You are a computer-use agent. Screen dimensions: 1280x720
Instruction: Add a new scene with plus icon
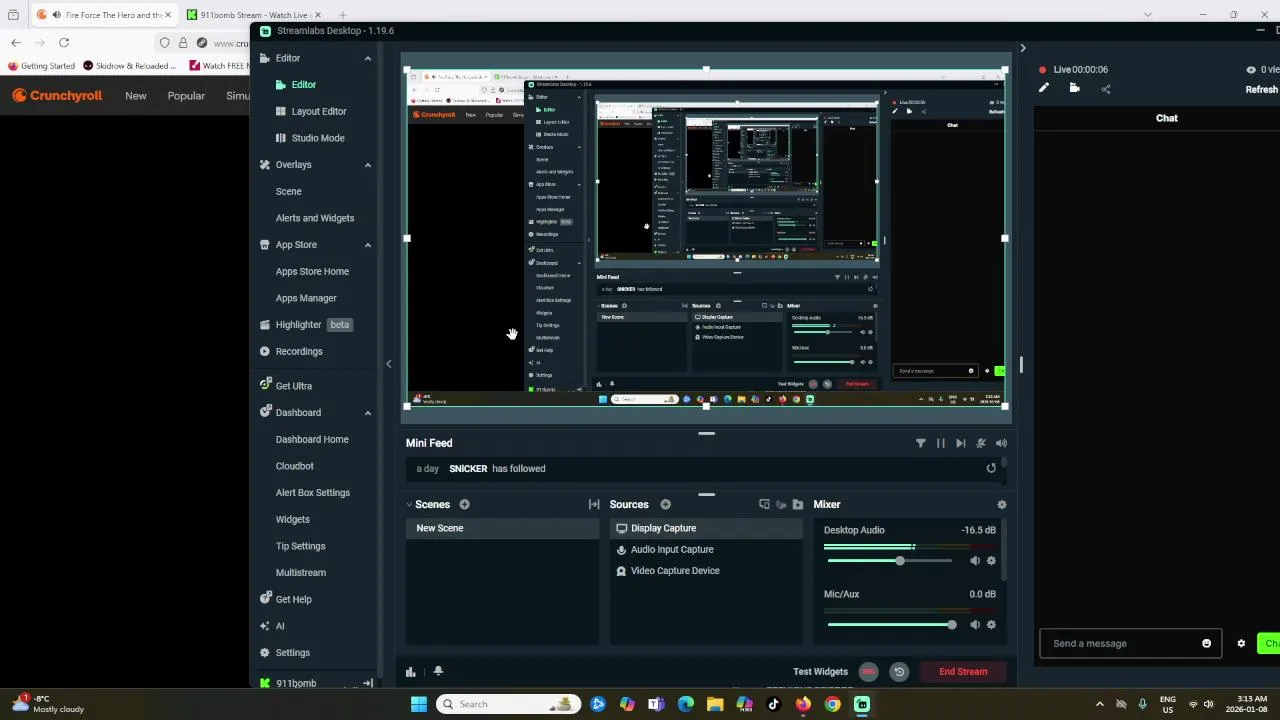(x=464, y=505)
